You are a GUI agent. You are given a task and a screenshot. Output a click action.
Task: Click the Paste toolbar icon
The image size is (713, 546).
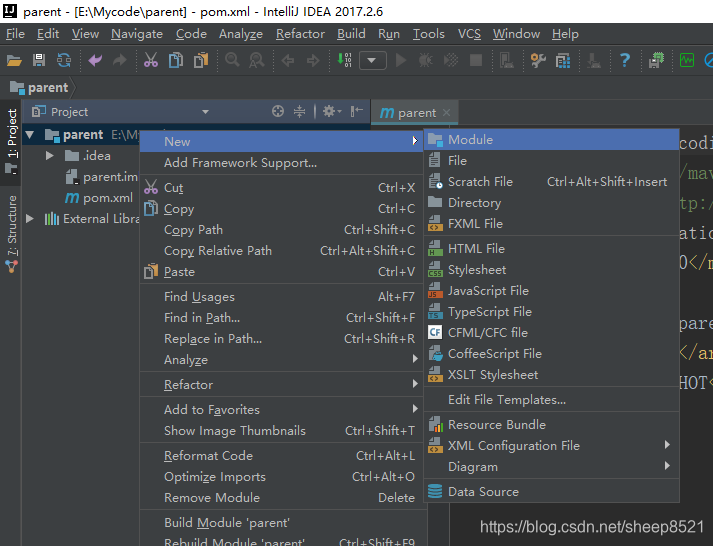point(201,60)
